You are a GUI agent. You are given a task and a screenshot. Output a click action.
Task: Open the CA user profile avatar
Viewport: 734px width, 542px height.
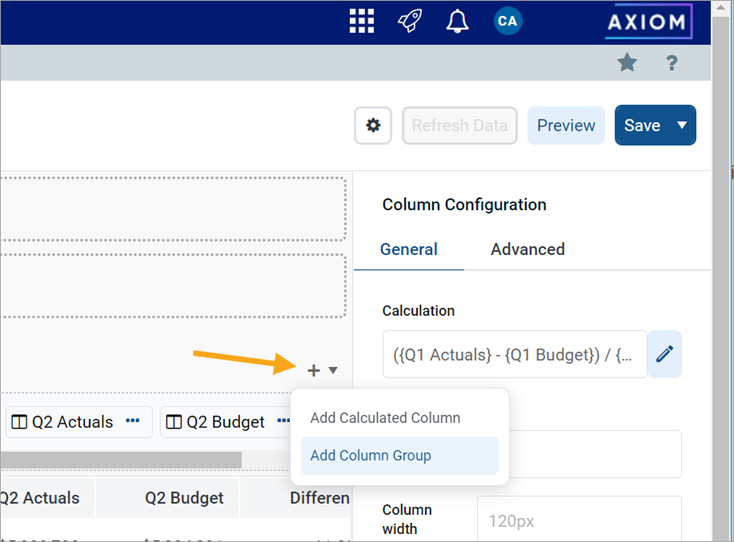coord(508,21)
